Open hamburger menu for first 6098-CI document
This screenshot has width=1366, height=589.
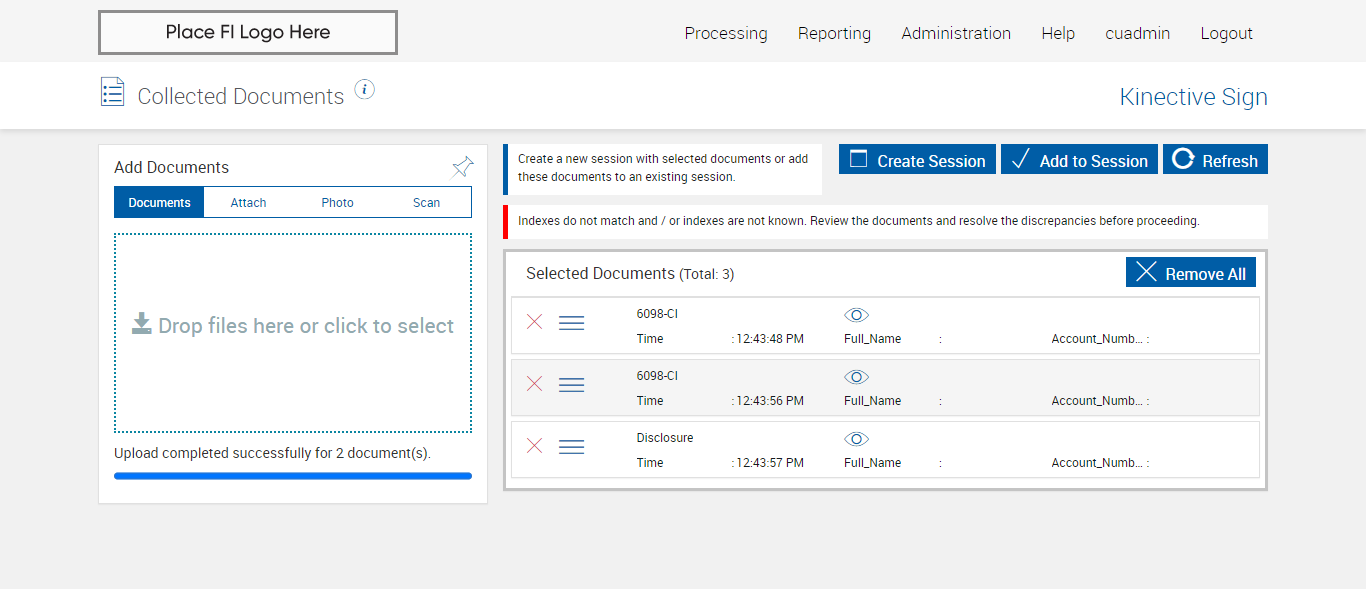[571, 323]
